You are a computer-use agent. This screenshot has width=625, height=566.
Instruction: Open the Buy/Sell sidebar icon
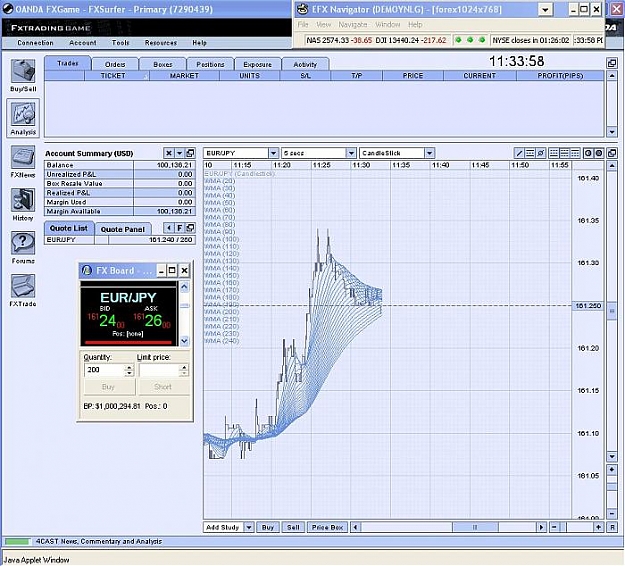coord(23,75)
